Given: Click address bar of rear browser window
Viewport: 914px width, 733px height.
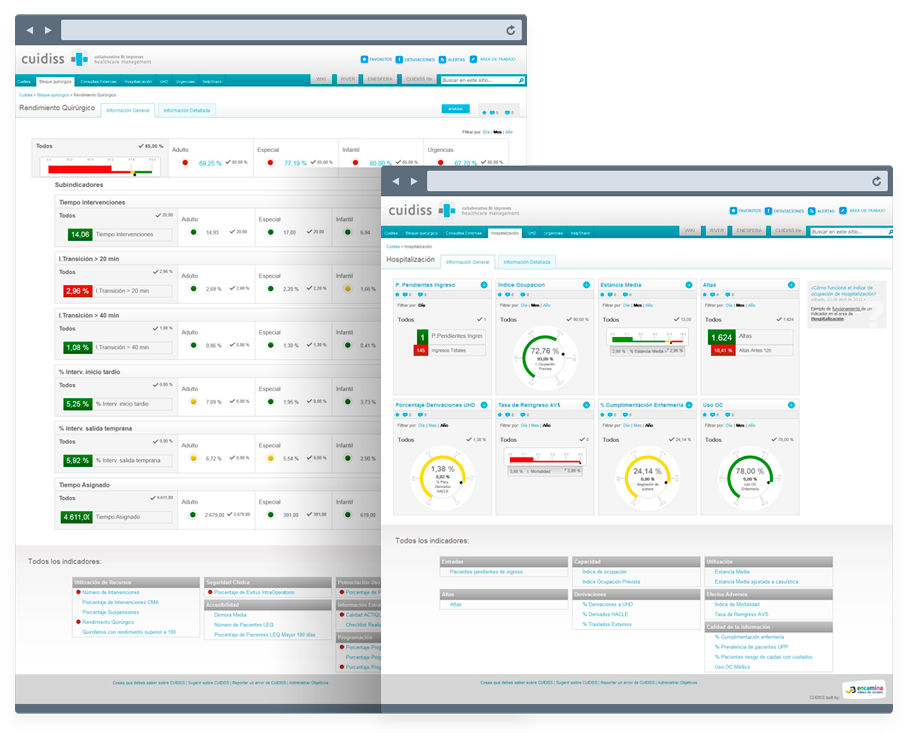Looking at the screenshot, I should pos(291,30).
